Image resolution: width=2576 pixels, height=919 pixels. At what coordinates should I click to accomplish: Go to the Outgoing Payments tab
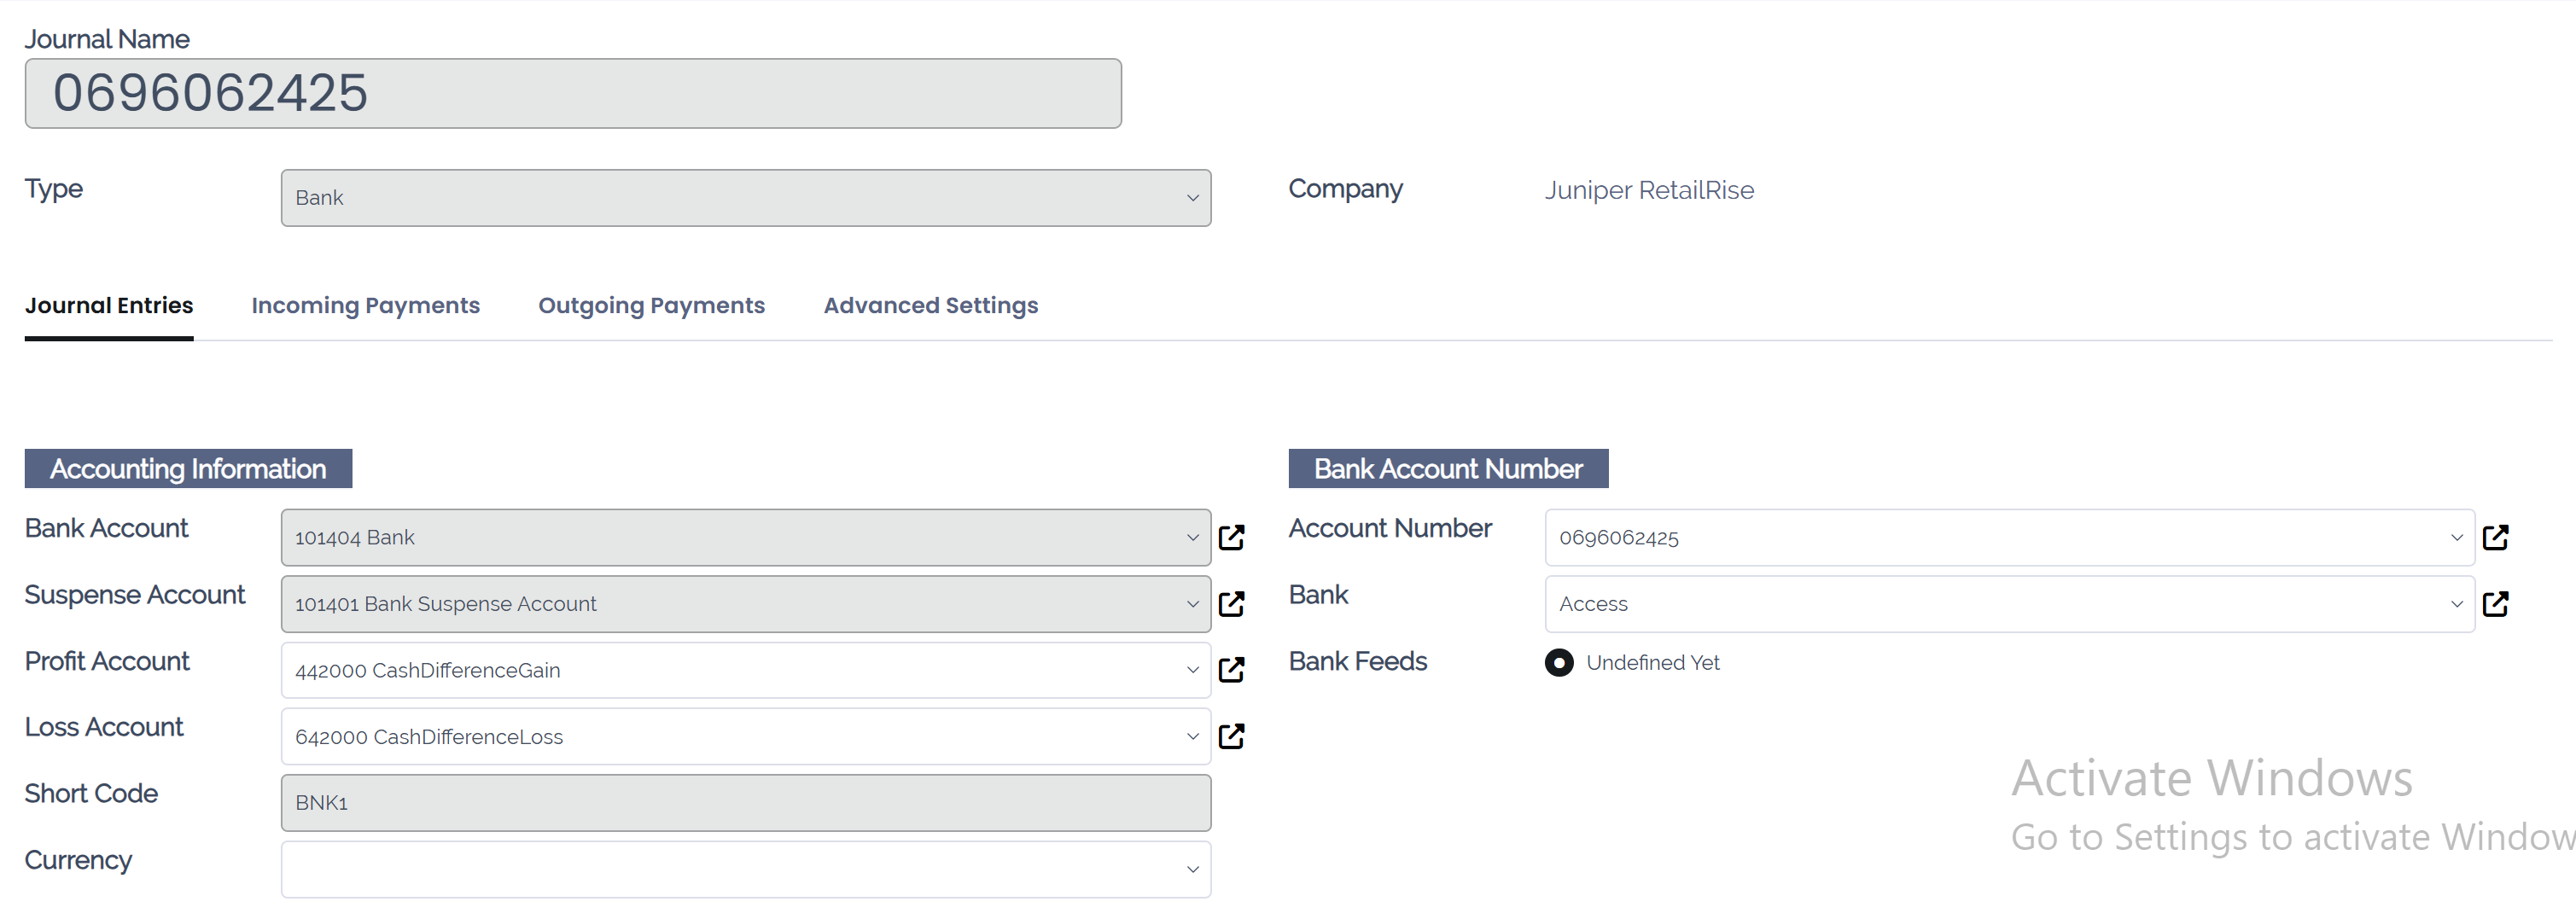coord(651,306)
